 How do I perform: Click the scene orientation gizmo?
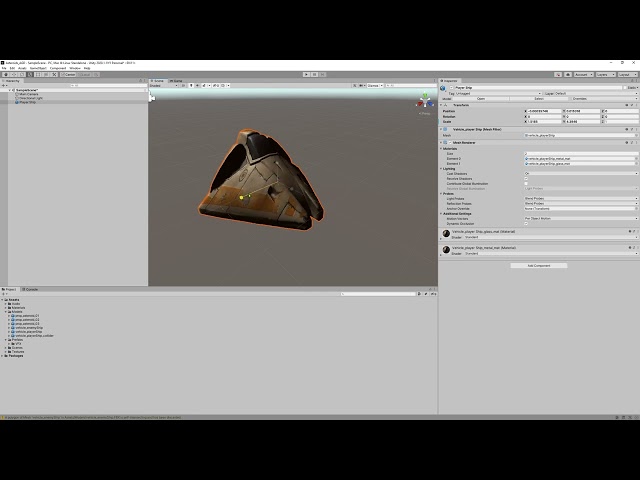click(x=425, y=101)
